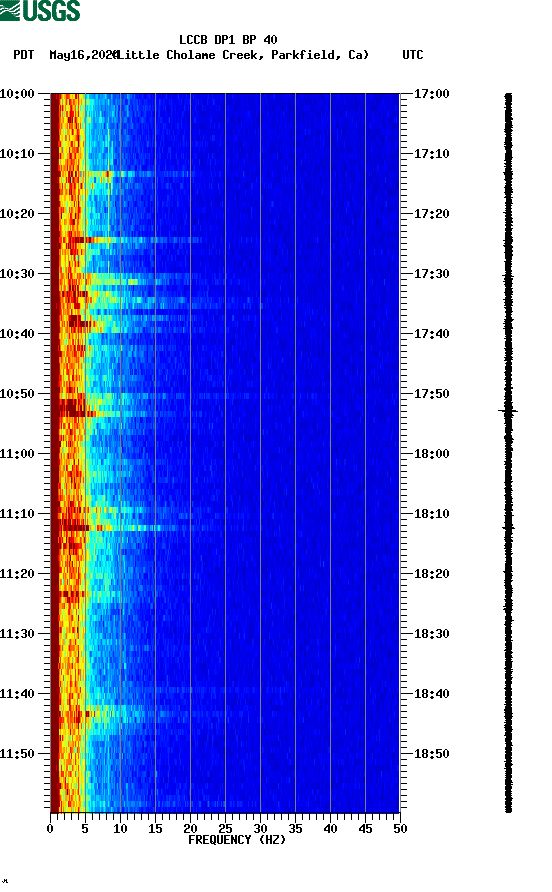This screenshot has height=892, width=552.
Task: Click the 15 Hz frequency axis label
Action: point(155,829)
